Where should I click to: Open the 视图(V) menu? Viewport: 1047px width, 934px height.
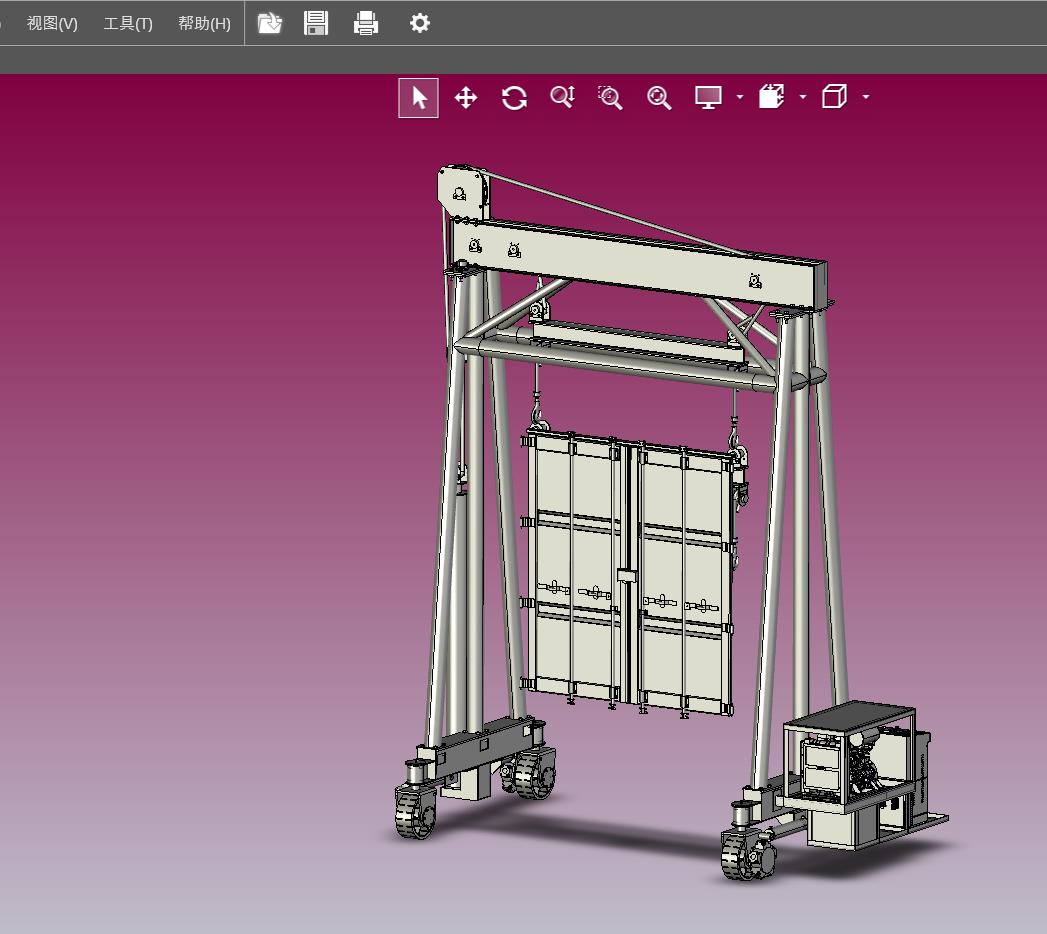[x=52, y=23]
